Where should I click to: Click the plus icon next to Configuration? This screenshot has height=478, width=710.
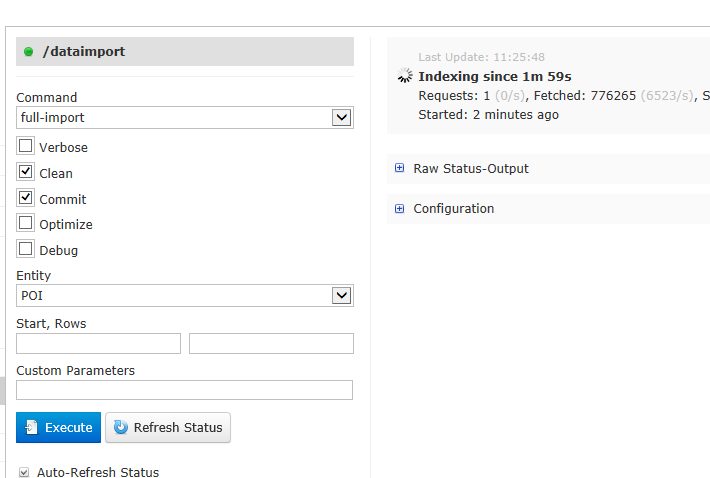[x=399, y=208]
